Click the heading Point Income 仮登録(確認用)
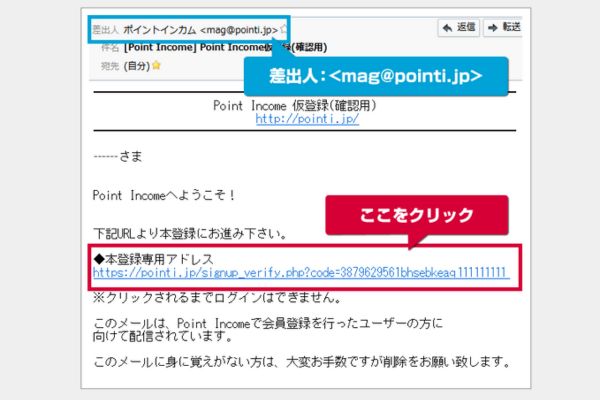This screenshot has width=600, height=400. pos(295,105)
